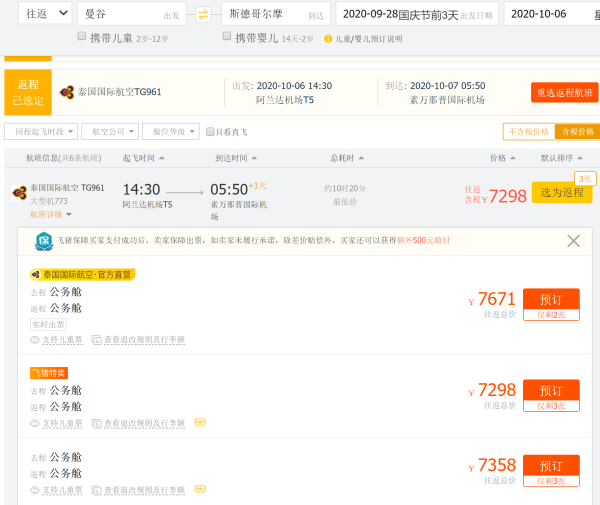The width and height of the screenshot is (600, 505).
Task: Tick the 携带婴儿 checkbox
Action: pos(227,36)
